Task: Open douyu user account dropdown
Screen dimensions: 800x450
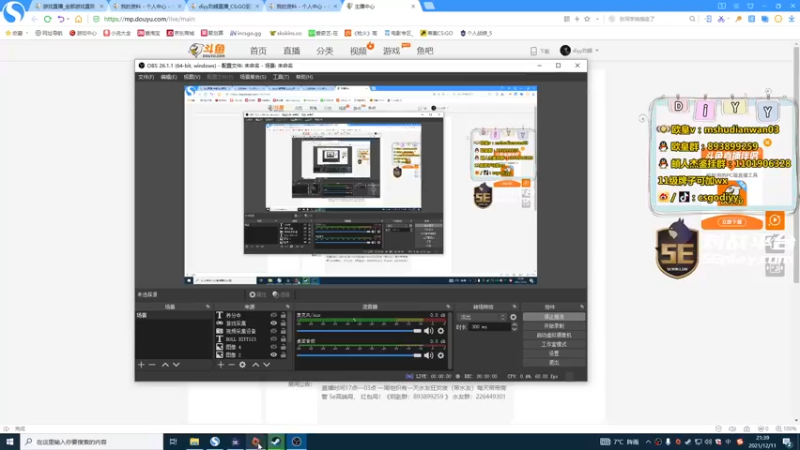Action: pyautogui.click(x=580, y=51)
